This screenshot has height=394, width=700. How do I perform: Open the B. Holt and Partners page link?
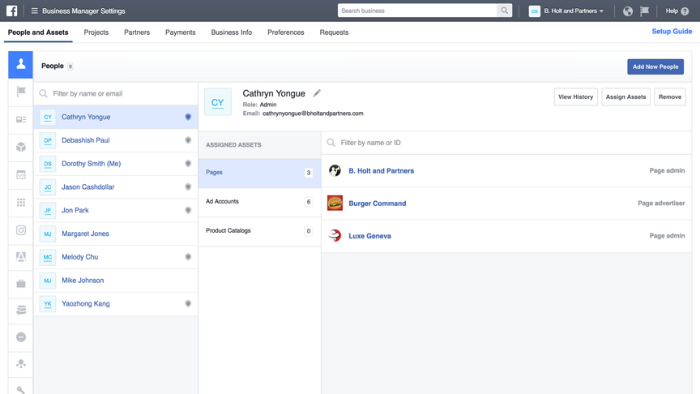point(381,170)
